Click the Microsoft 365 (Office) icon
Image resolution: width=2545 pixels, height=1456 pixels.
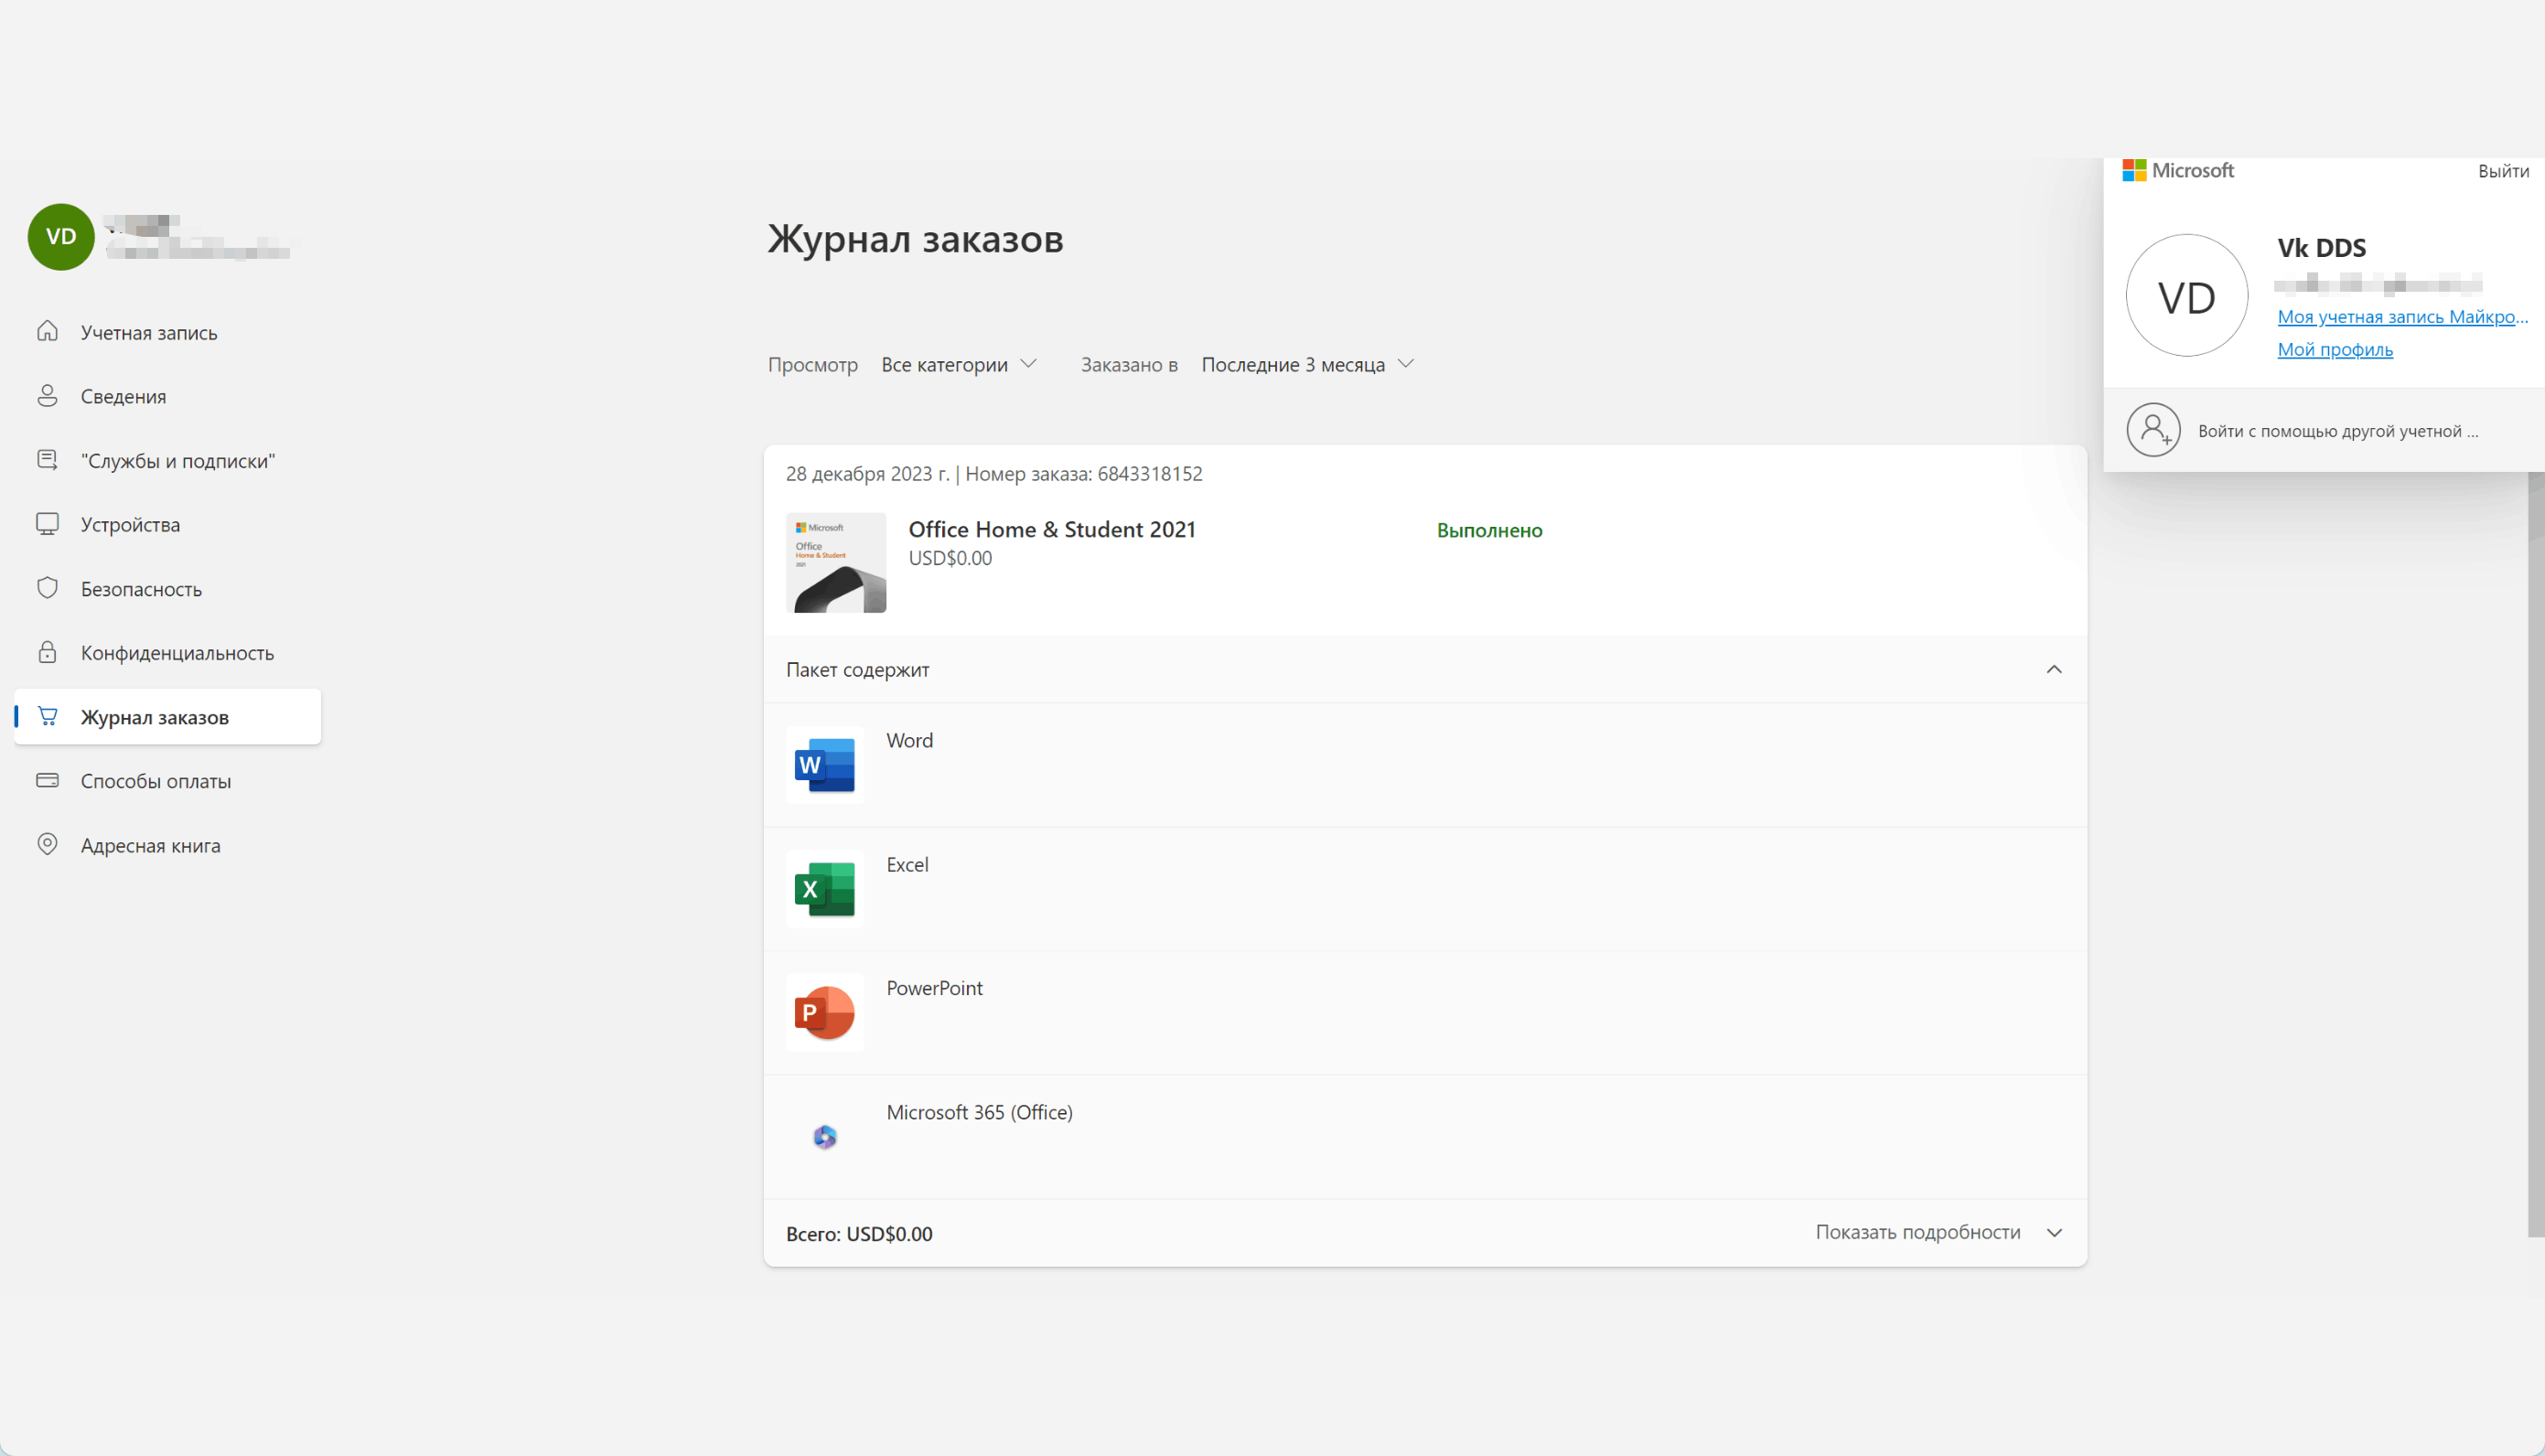coord(824,1136)
